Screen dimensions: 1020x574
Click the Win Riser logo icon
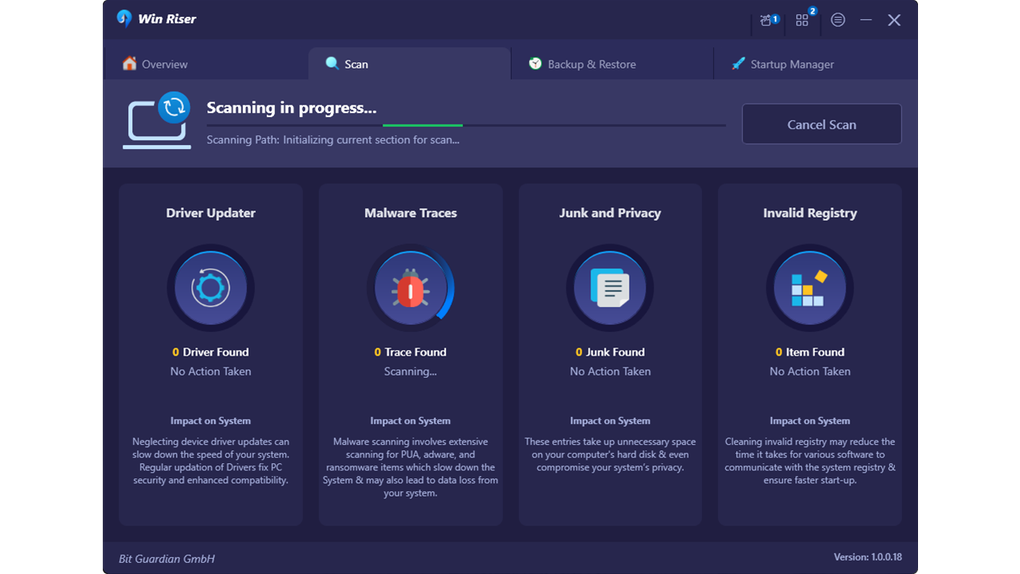tap(124, 19)
